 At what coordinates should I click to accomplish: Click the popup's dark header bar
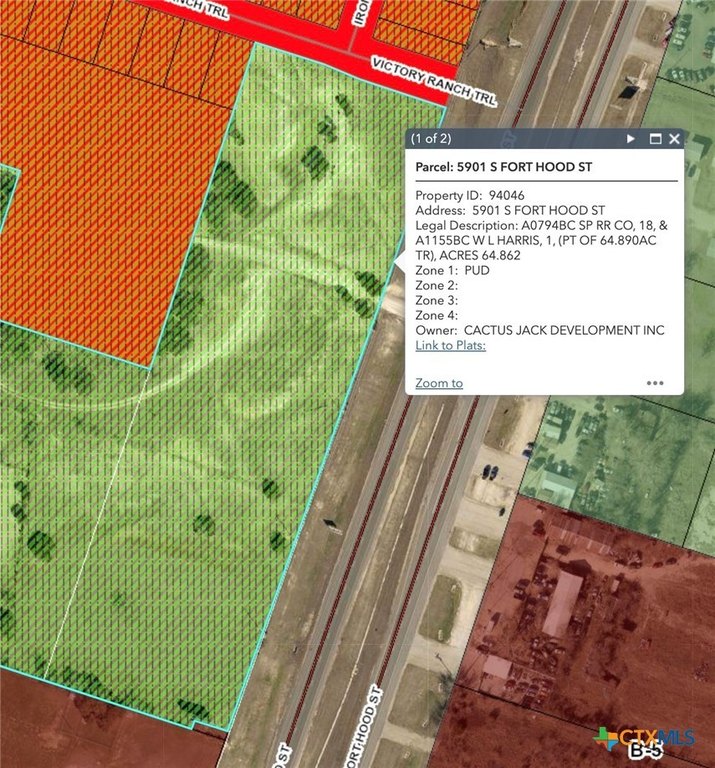click(520, 139)
